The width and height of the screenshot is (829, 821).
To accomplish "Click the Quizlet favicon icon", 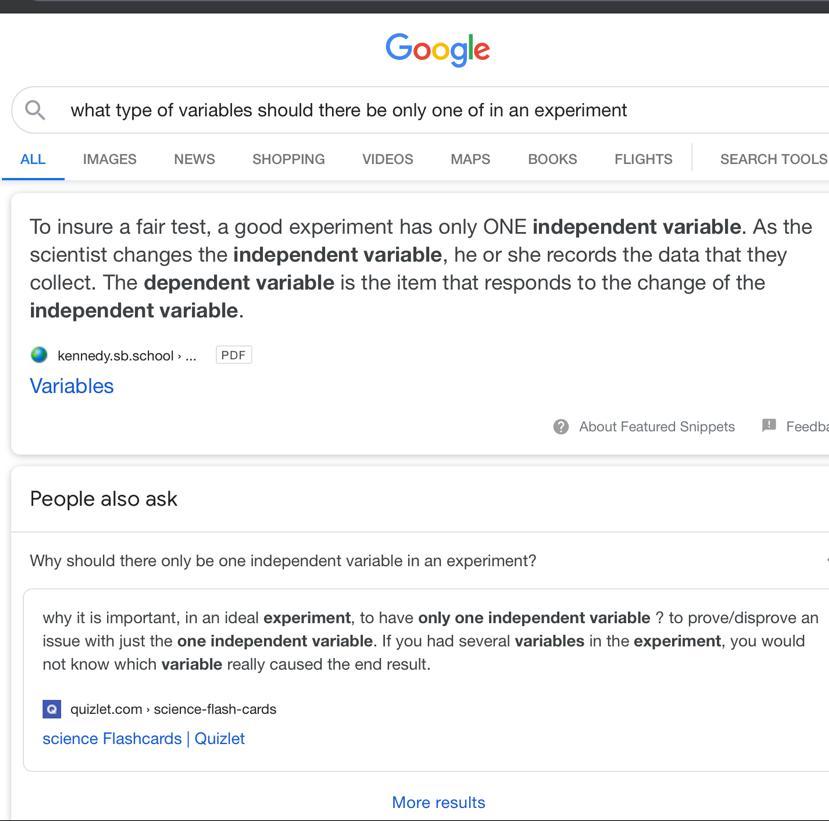I will click(52, 709).
